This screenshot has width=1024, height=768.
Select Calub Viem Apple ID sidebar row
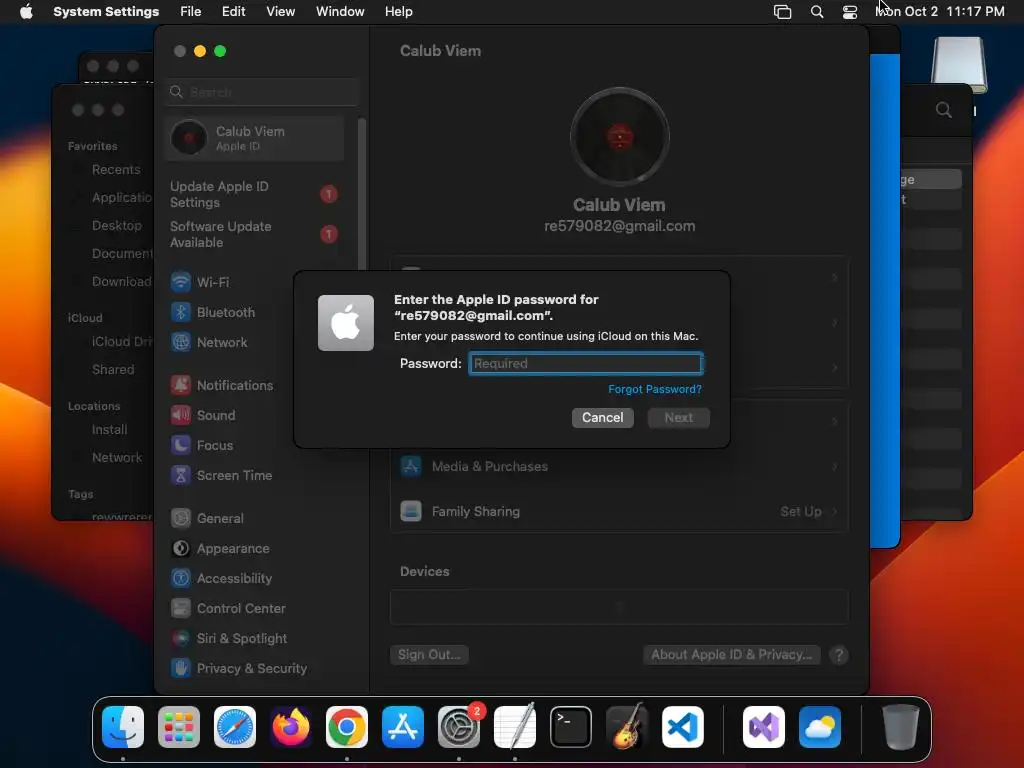coord(255,138)
